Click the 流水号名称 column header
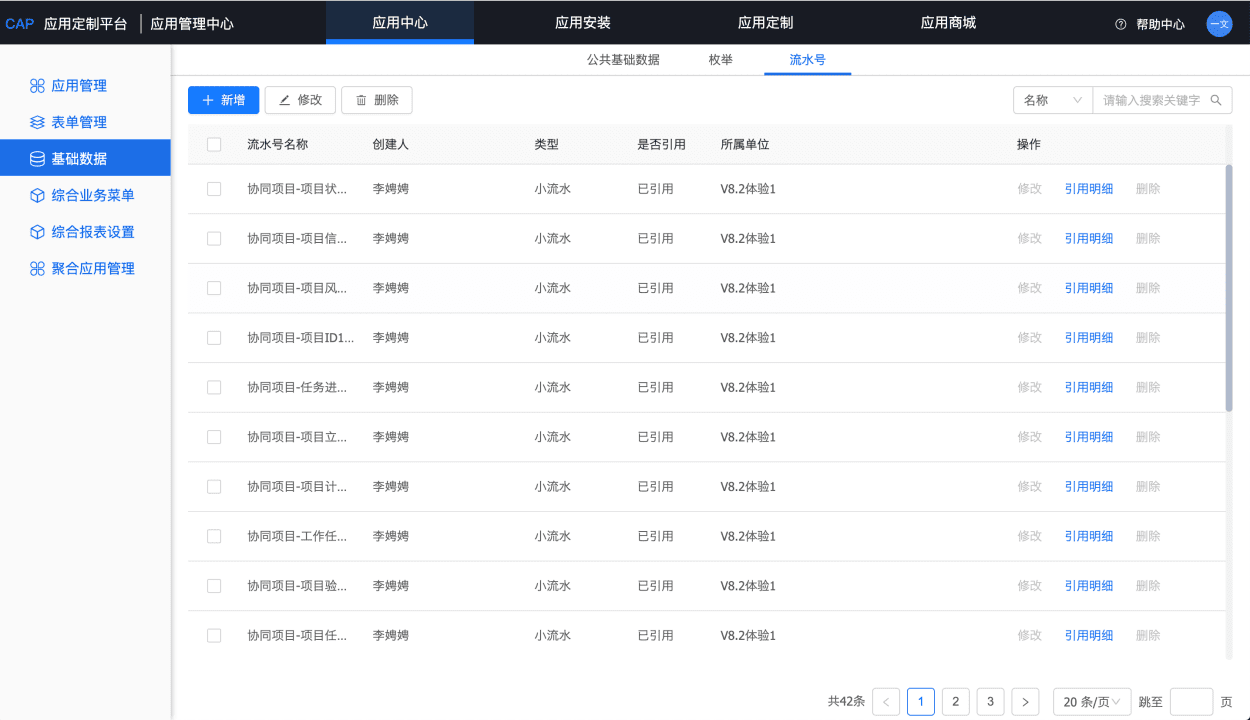1250x720 pixels. coord(278,144)
